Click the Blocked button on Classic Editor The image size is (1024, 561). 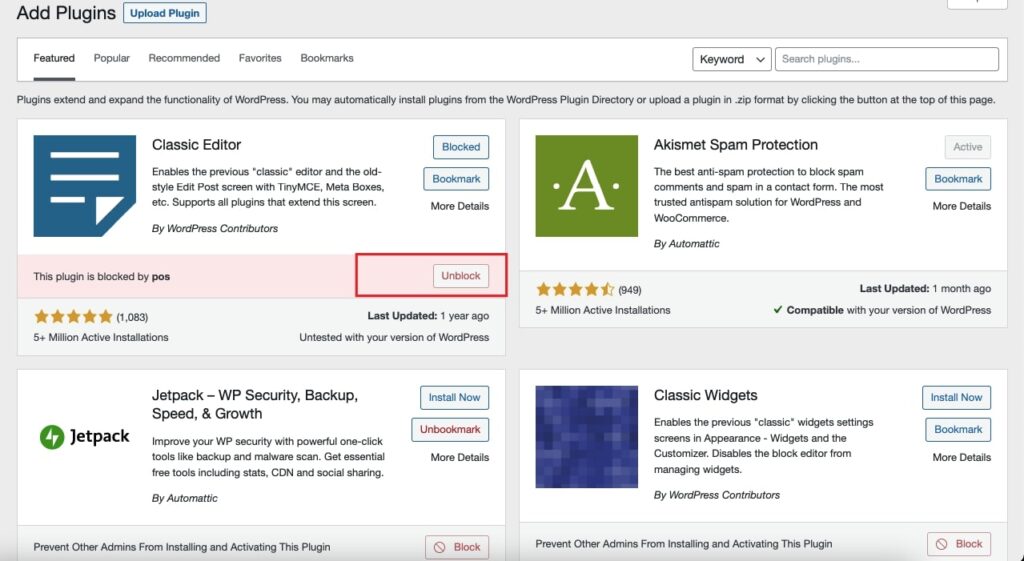[x=460, y=147]
